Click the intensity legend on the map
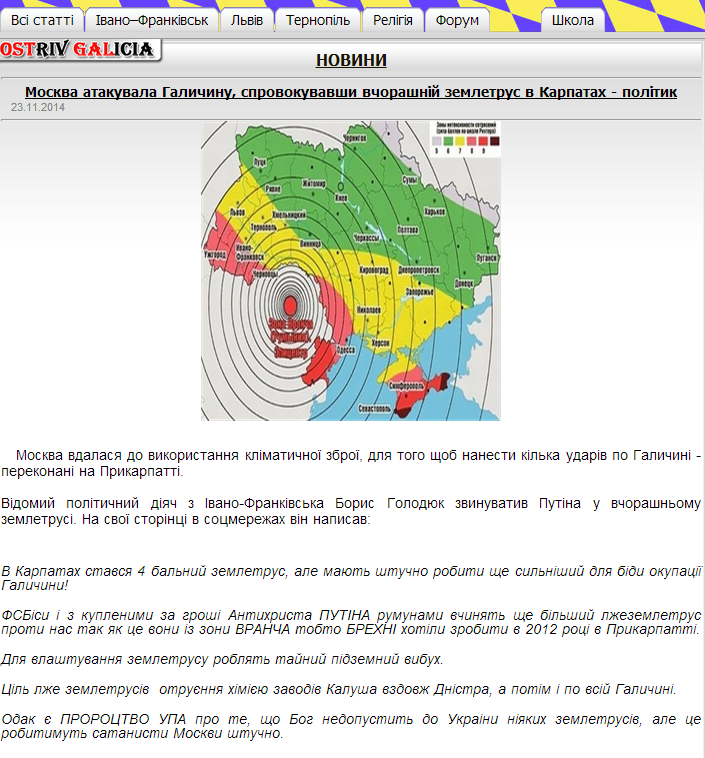Image resolution: width=705 pixels, height=758 pixels. click(465, 139)
